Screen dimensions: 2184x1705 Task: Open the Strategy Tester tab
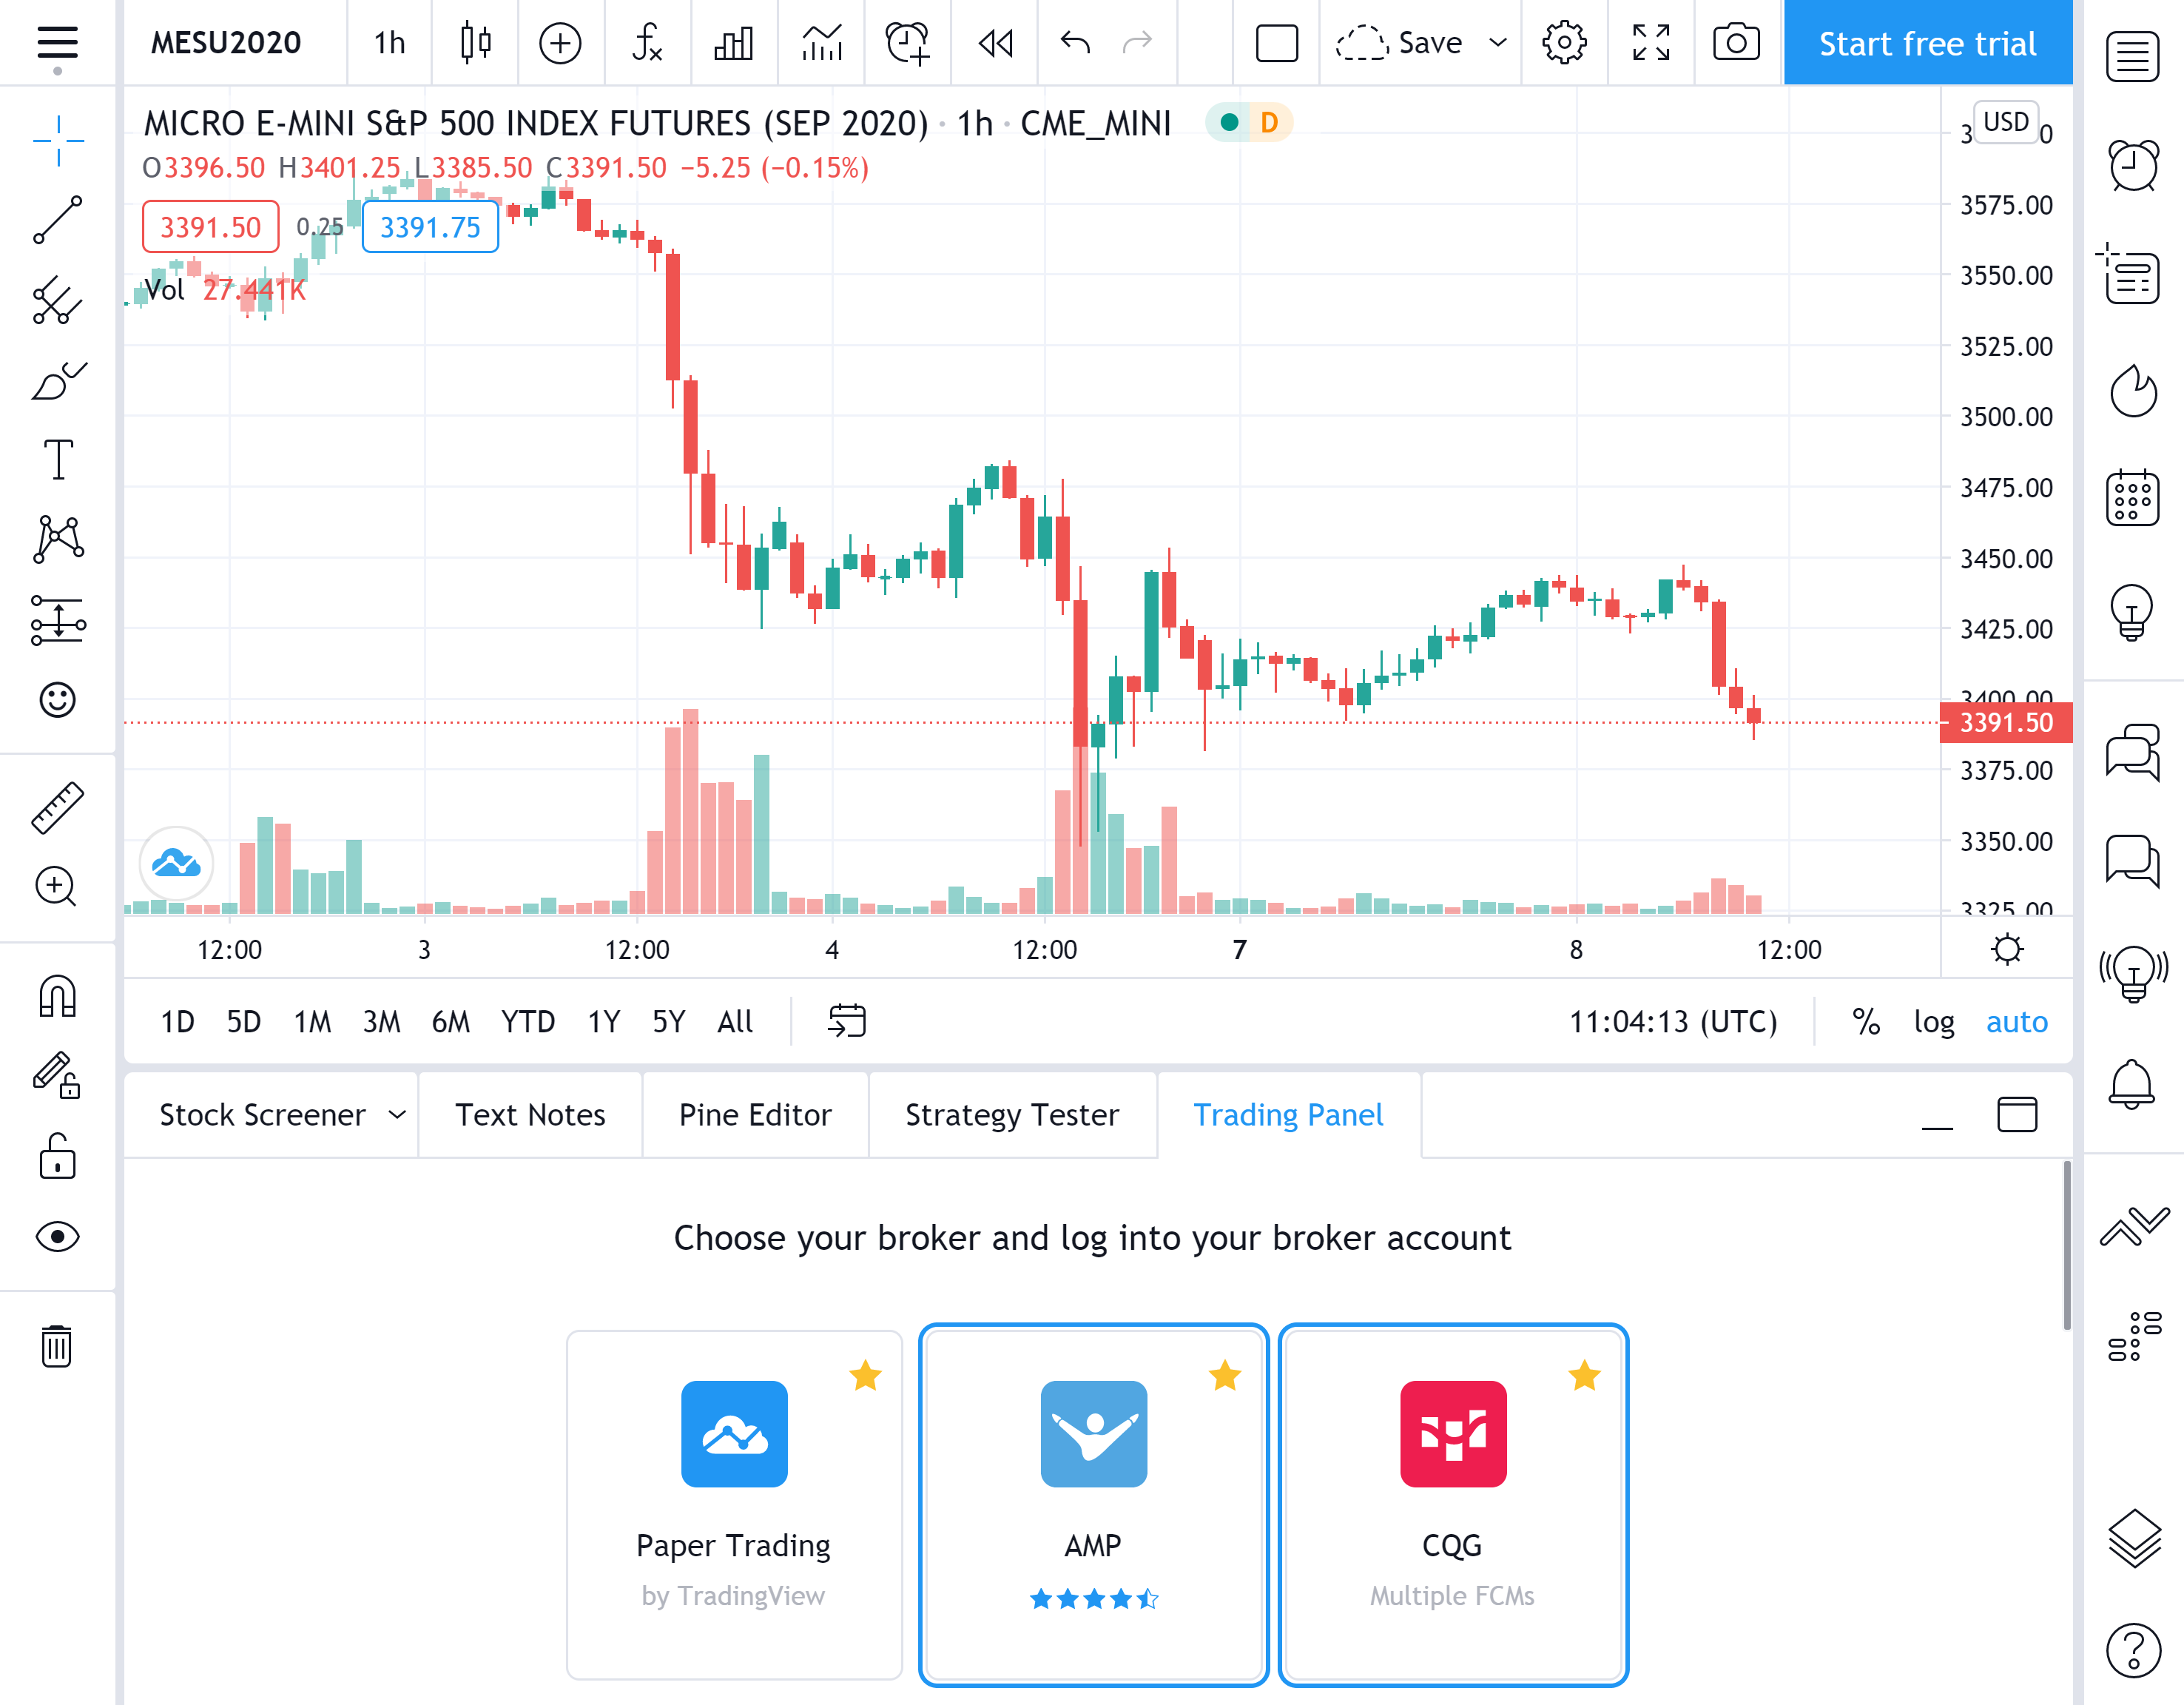point(1012,1115)
